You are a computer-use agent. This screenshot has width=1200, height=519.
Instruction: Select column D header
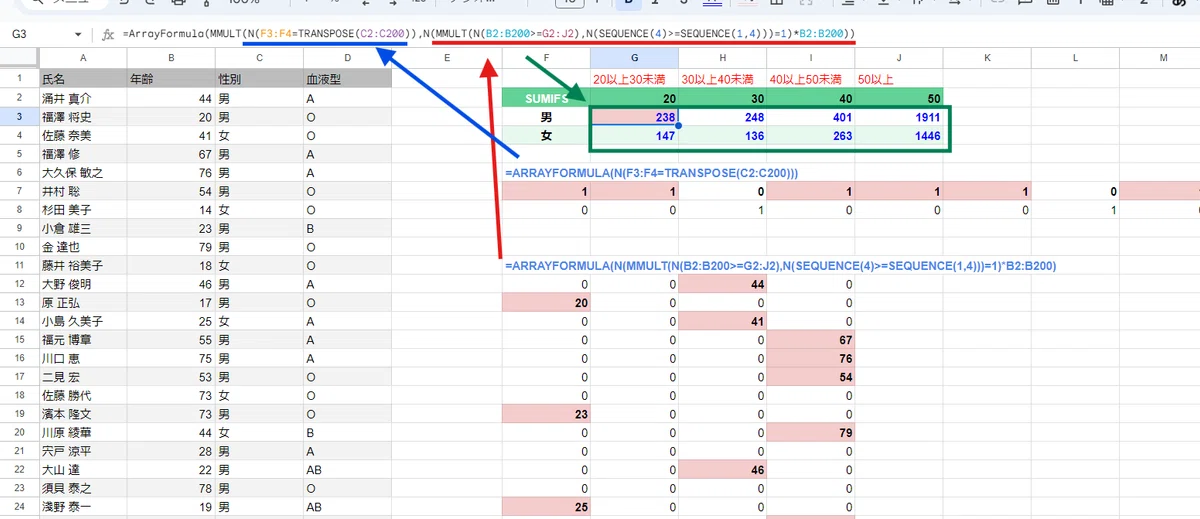click(x=347, y=58)
